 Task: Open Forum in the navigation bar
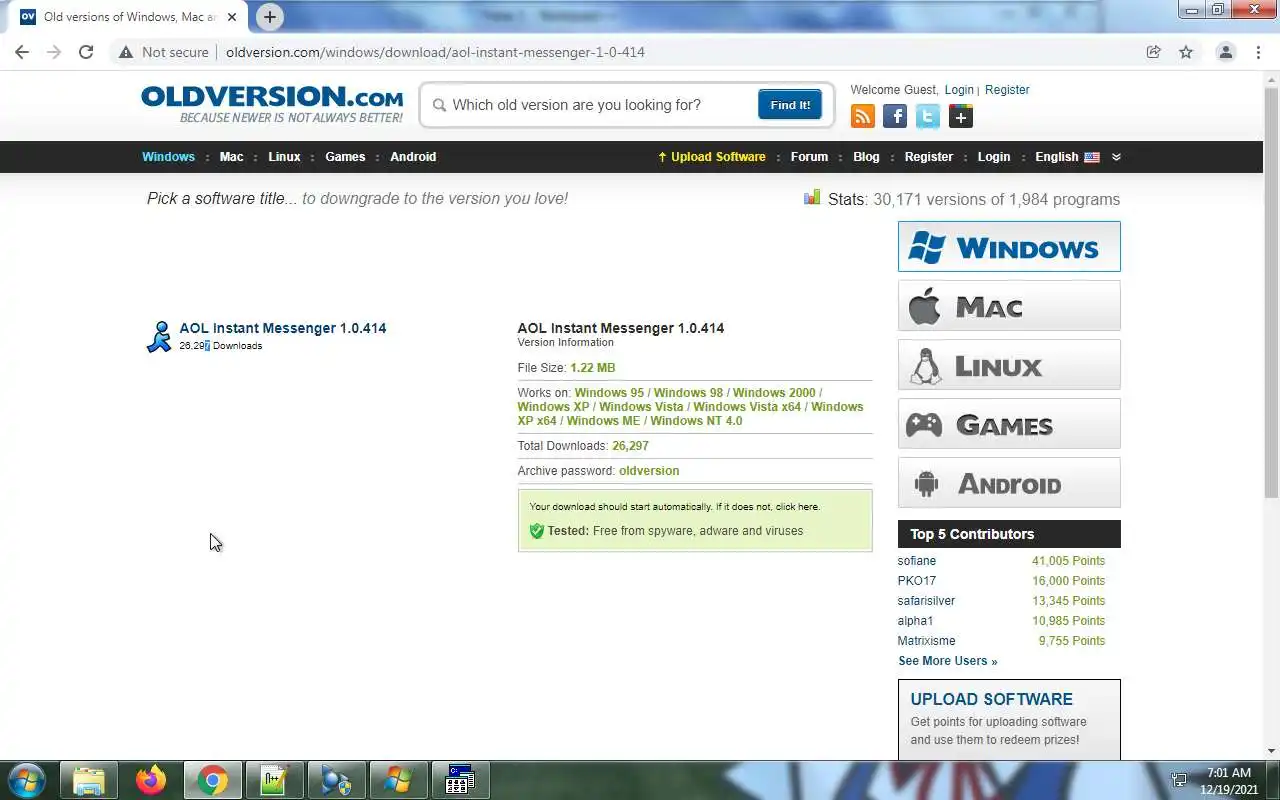pyautogui.click(x=809, y=157)
